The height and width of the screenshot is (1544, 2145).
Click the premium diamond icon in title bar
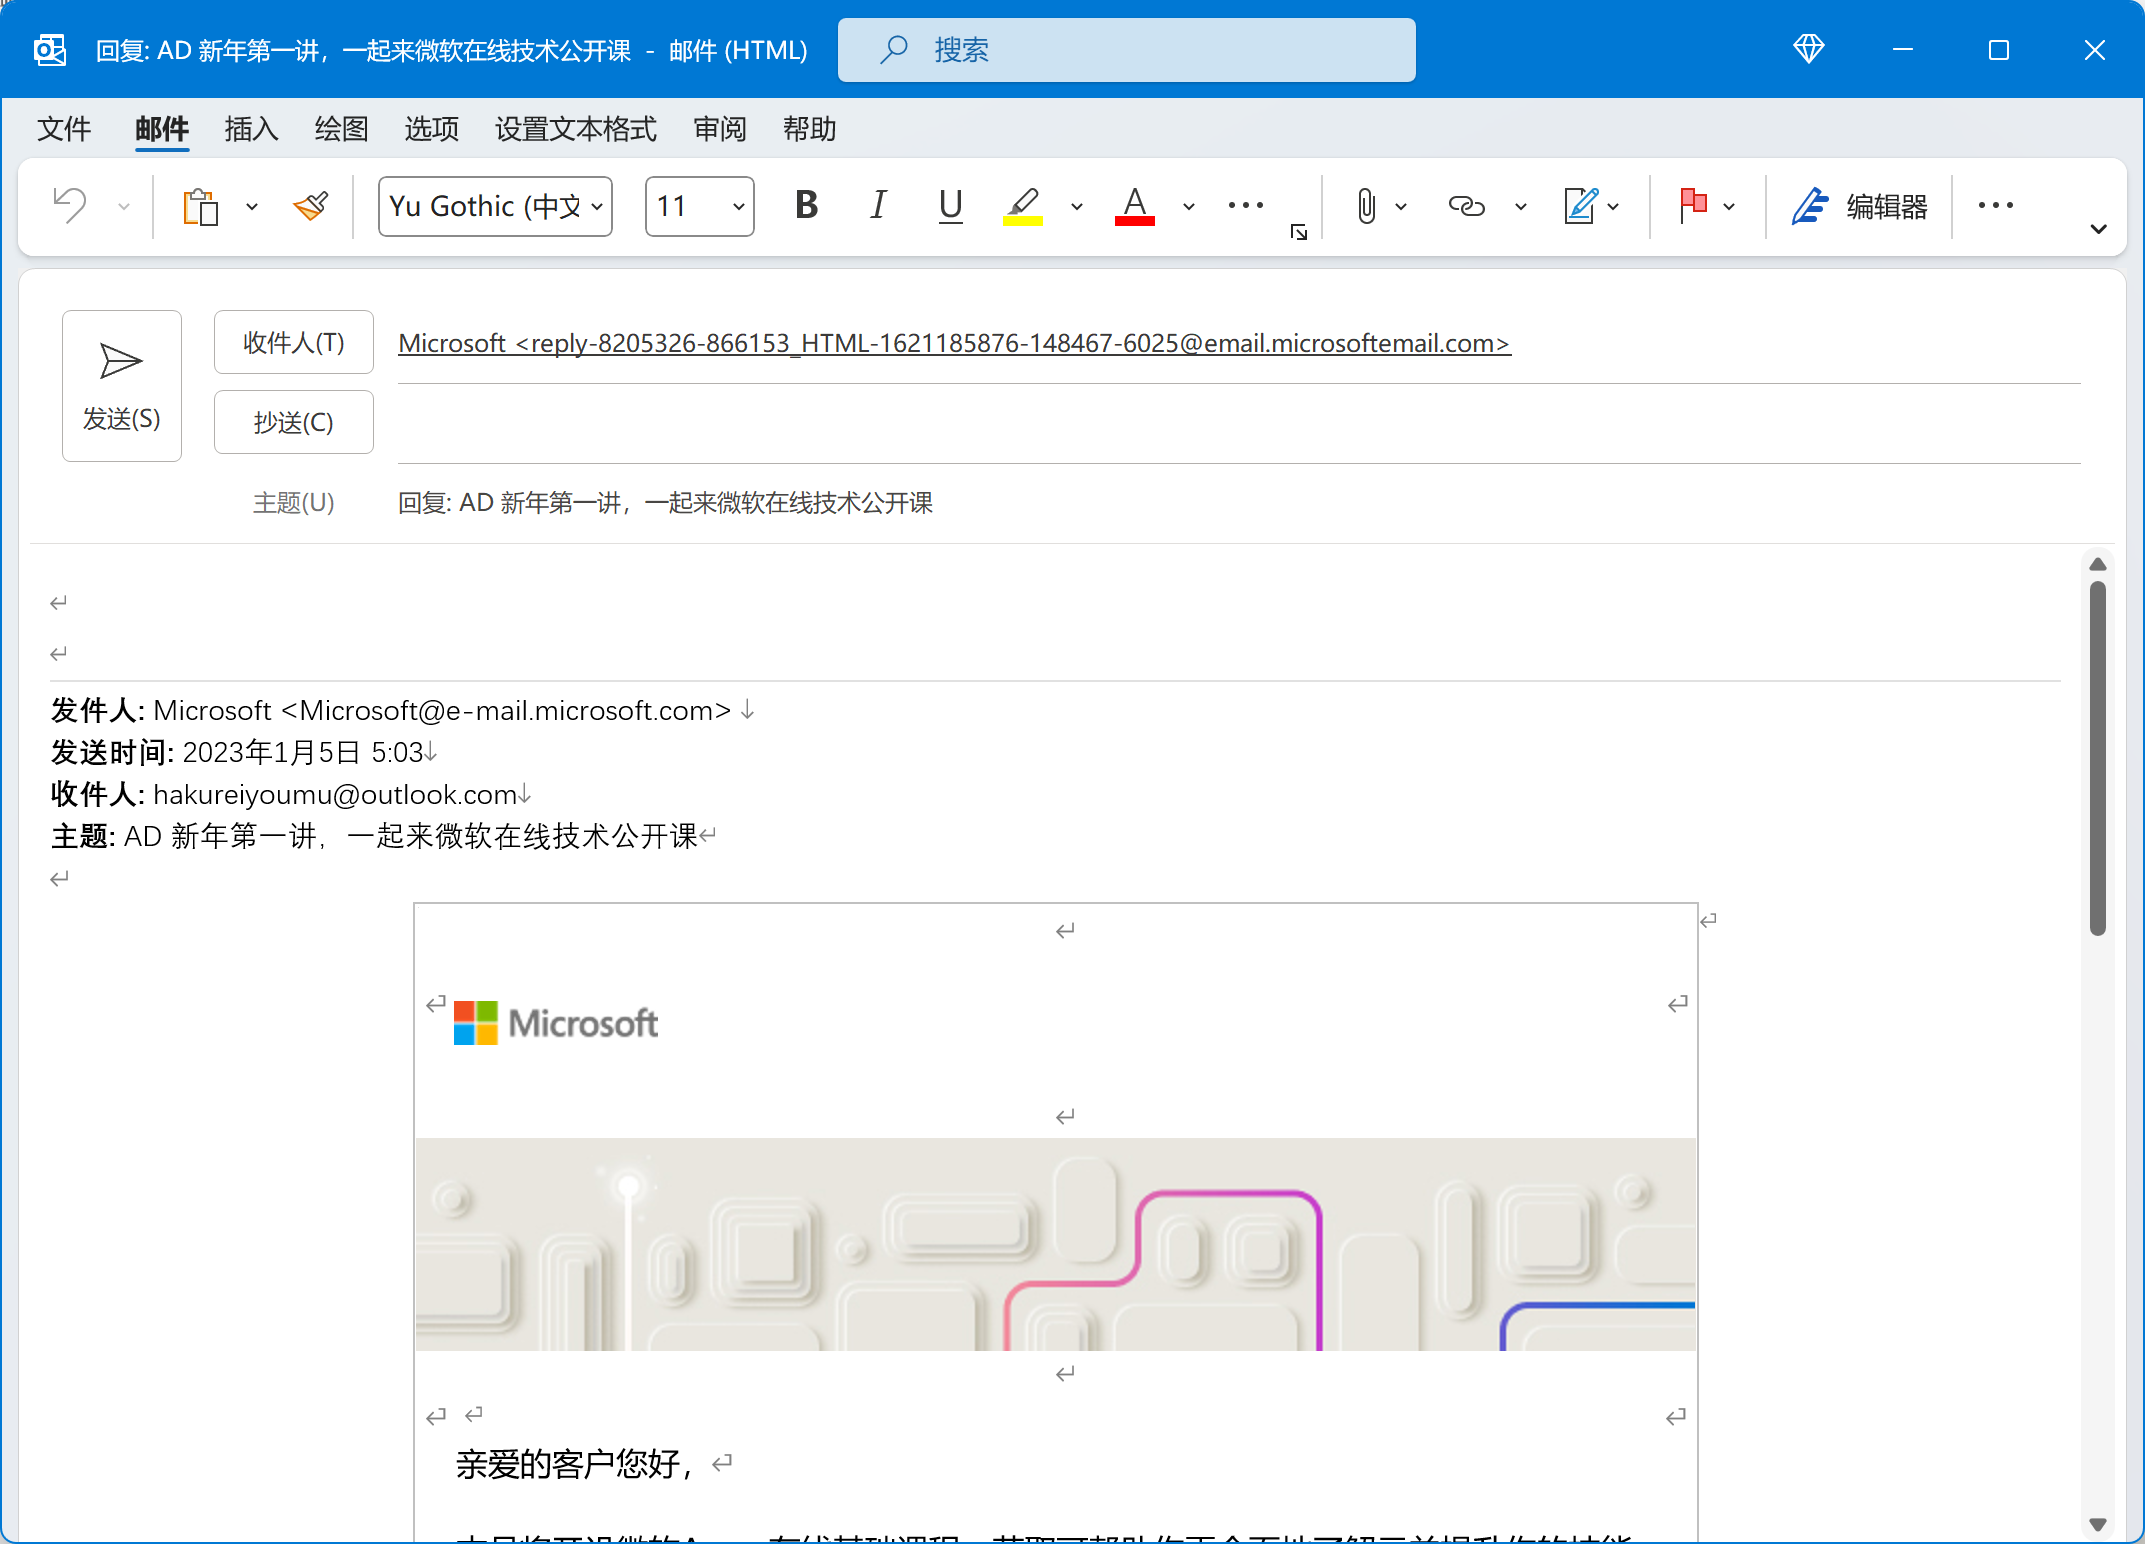coord(1808,49)
